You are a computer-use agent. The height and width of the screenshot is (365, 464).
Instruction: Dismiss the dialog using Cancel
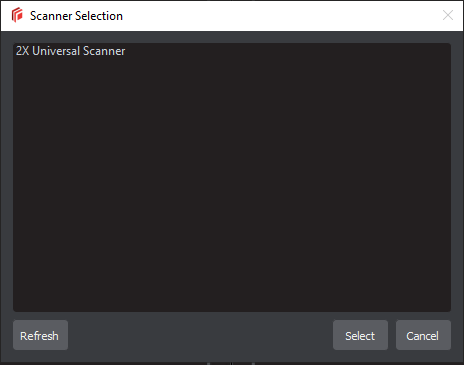pyautogui.click(x=423, y=335)
